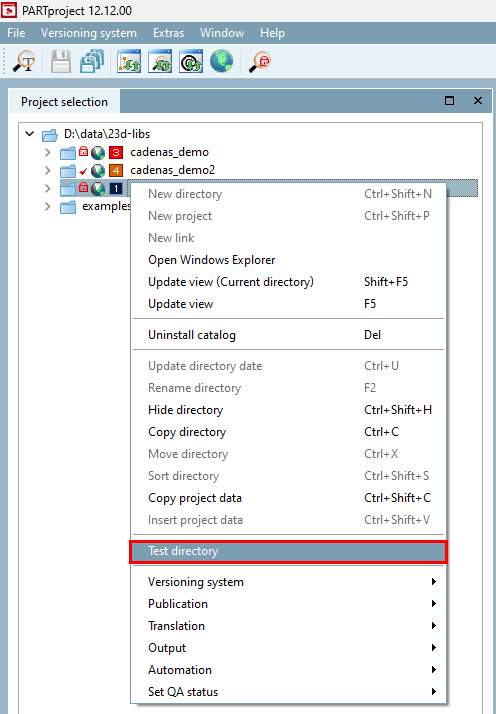Open the Set QA status submenu
Screen dimensions: 496x714
tap(288, 692)
